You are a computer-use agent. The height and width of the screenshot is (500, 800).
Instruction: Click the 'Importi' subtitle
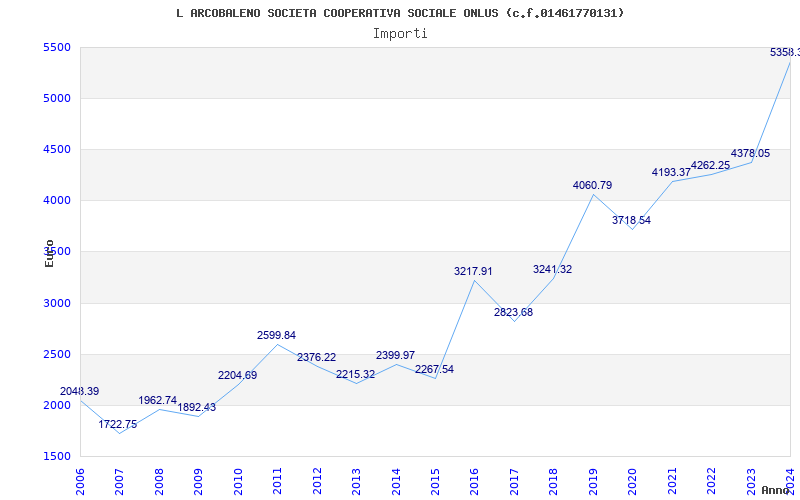point(400,33)
